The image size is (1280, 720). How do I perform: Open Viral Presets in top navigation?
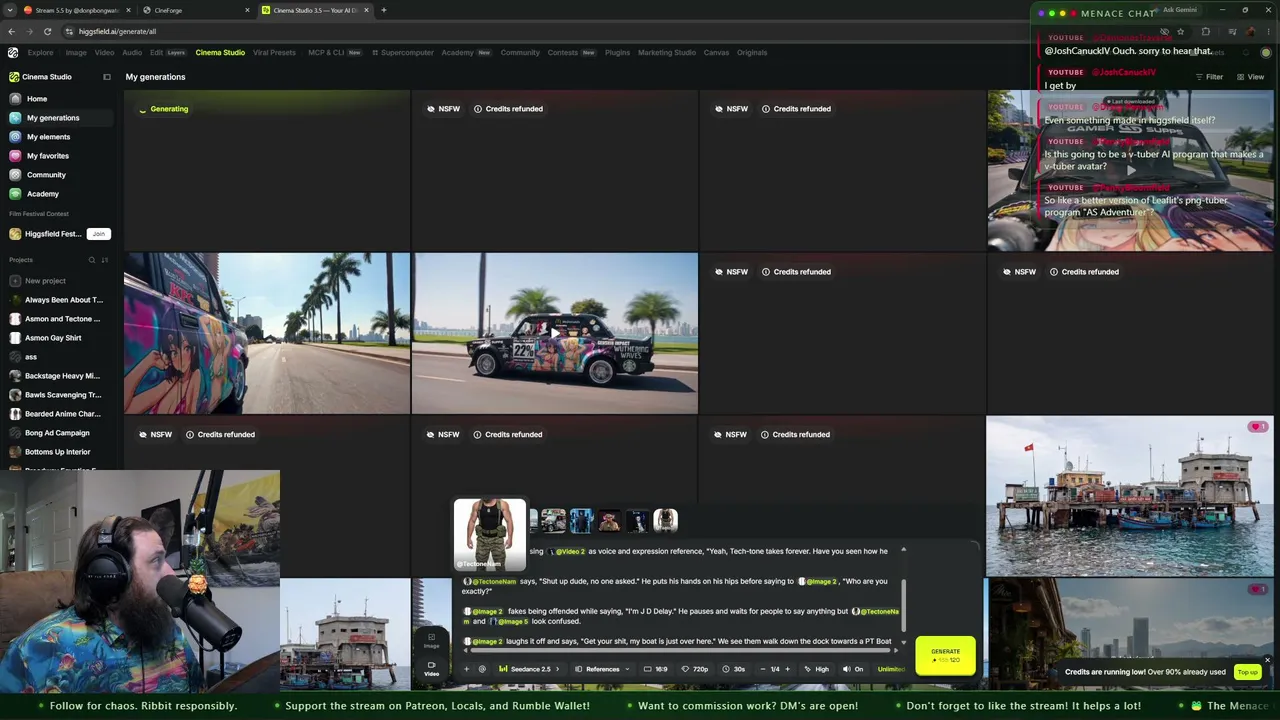point(274,53)
